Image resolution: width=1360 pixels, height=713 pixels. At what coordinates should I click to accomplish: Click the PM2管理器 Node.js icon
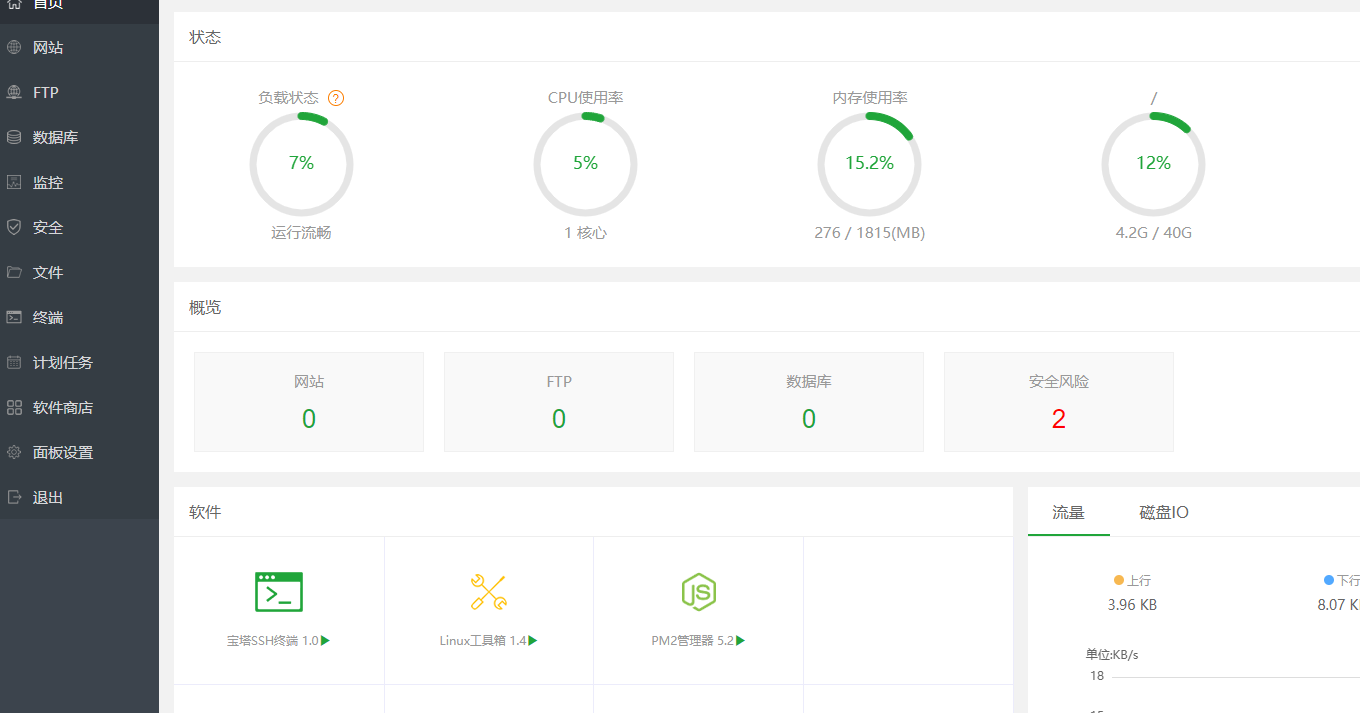point(698,592)
